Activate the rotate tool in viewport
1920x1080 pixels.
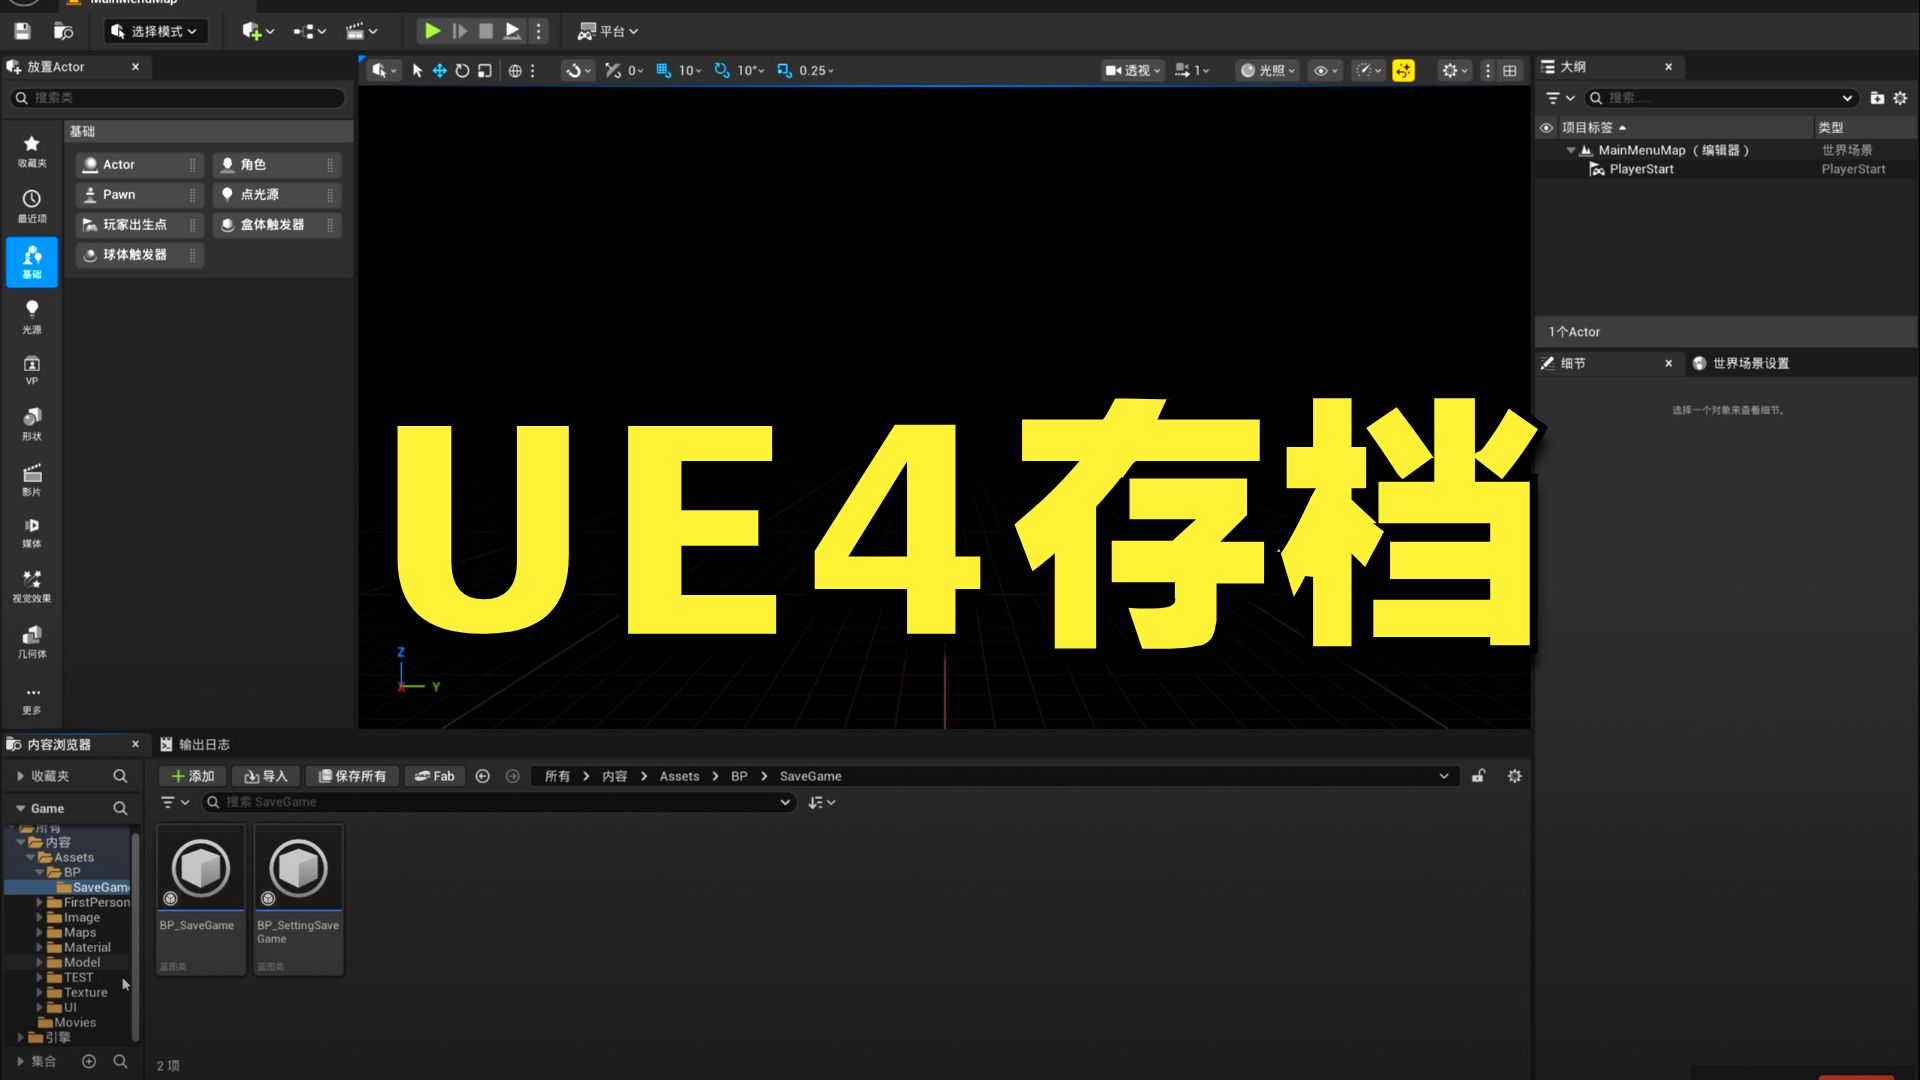[x=462, y=71]
